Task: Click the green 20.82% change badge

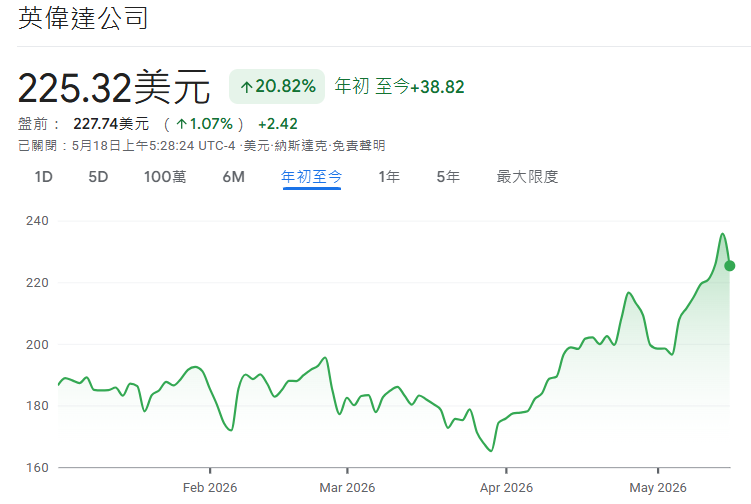Action: pos(277,87)
